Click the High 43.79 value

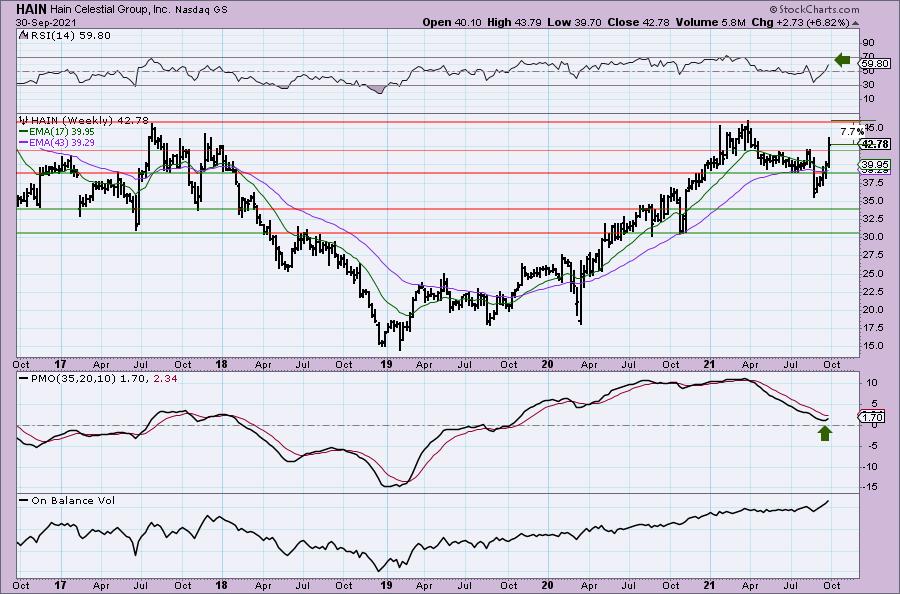click(x=513, y=22)
